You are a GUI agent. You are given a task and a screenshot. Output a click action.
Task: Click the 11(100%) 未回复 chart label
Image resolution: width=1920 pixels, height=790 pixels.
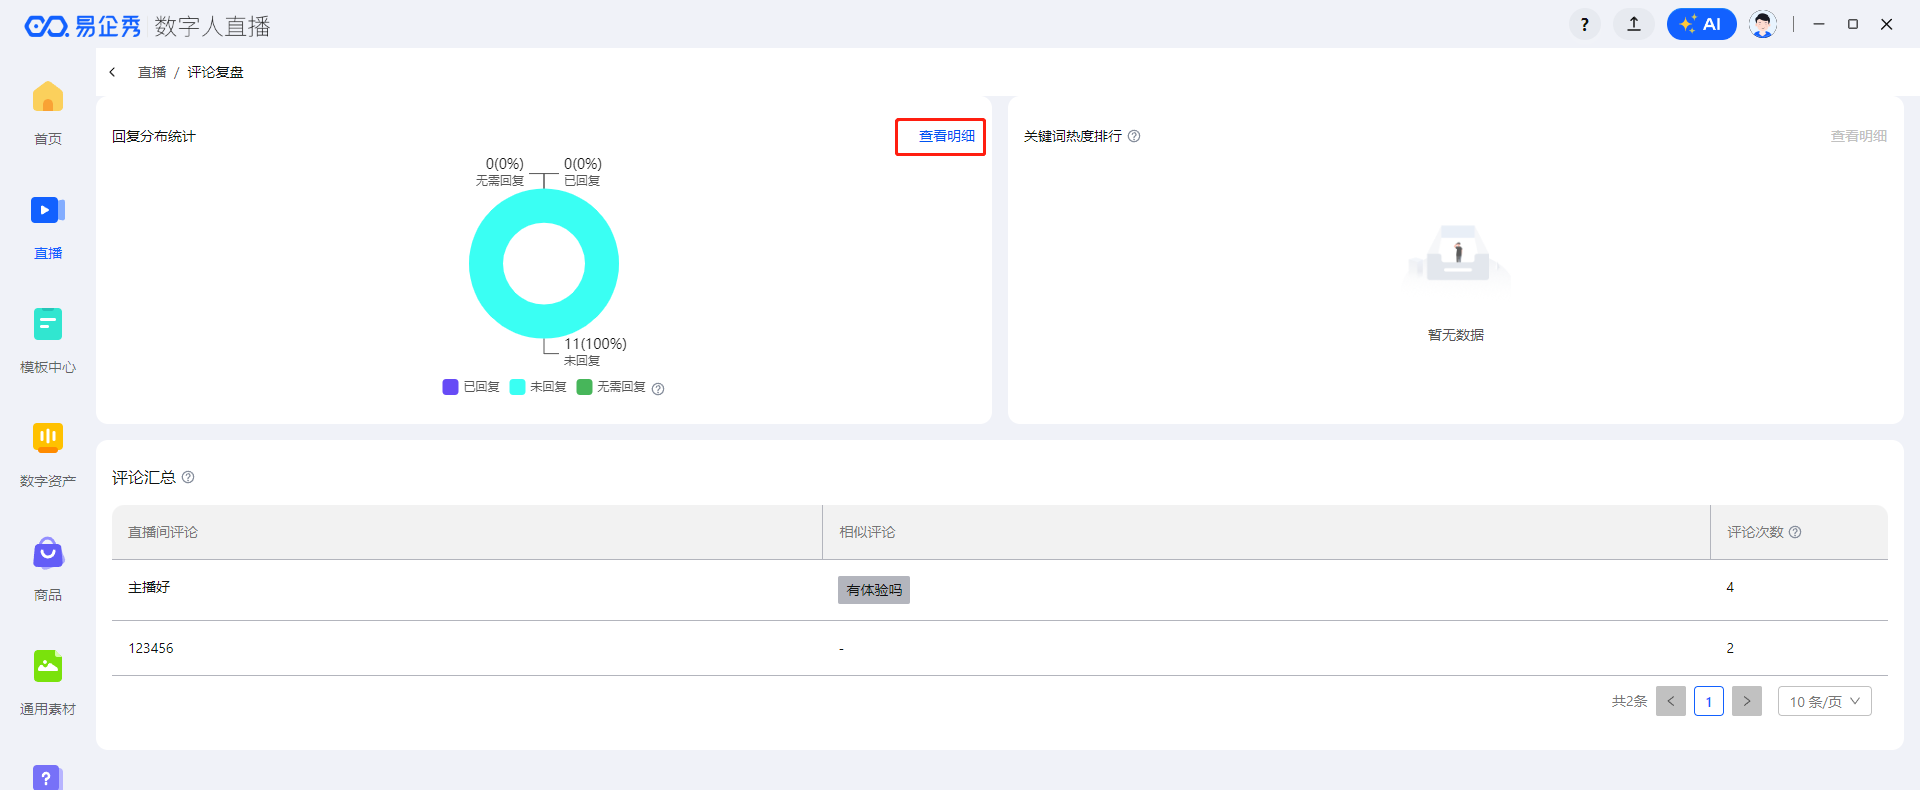pyautogui.click(x=595, y=351)
